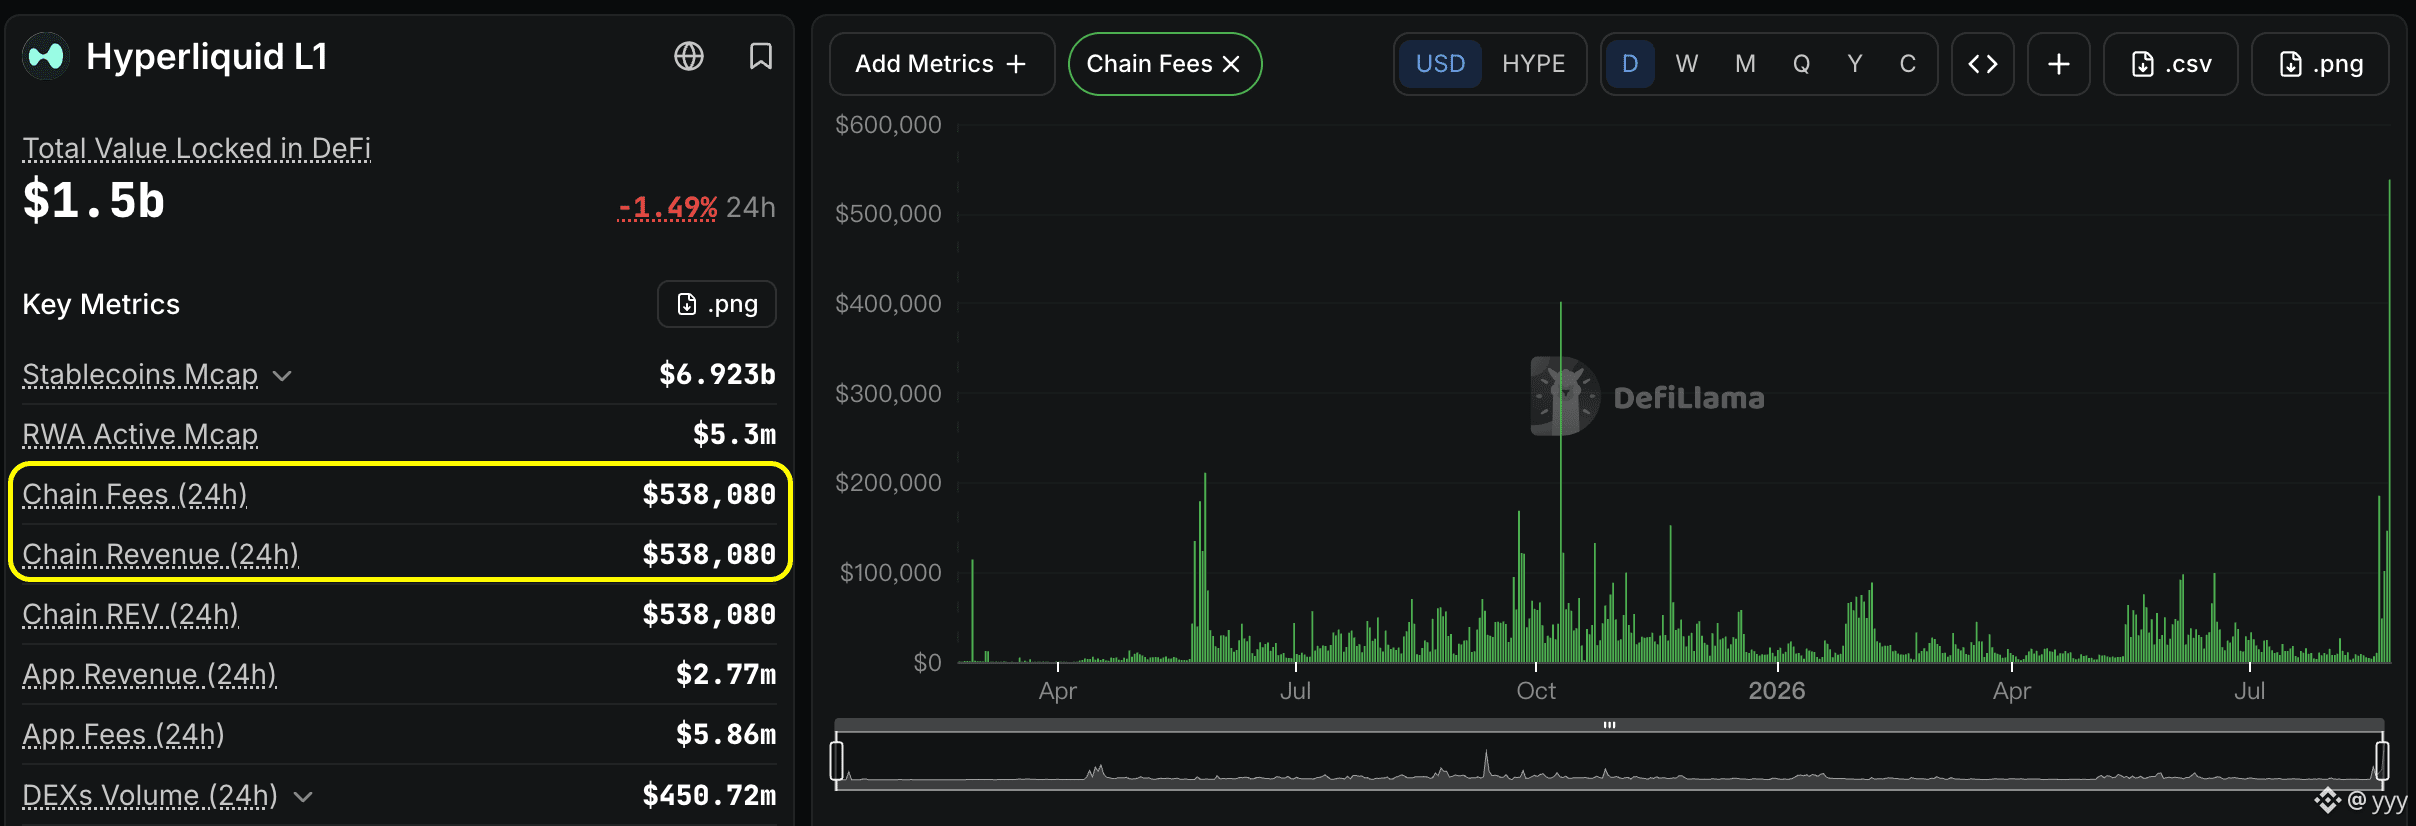
Task: Click the $2.77m App Revenue value
Action: [726, 674]
